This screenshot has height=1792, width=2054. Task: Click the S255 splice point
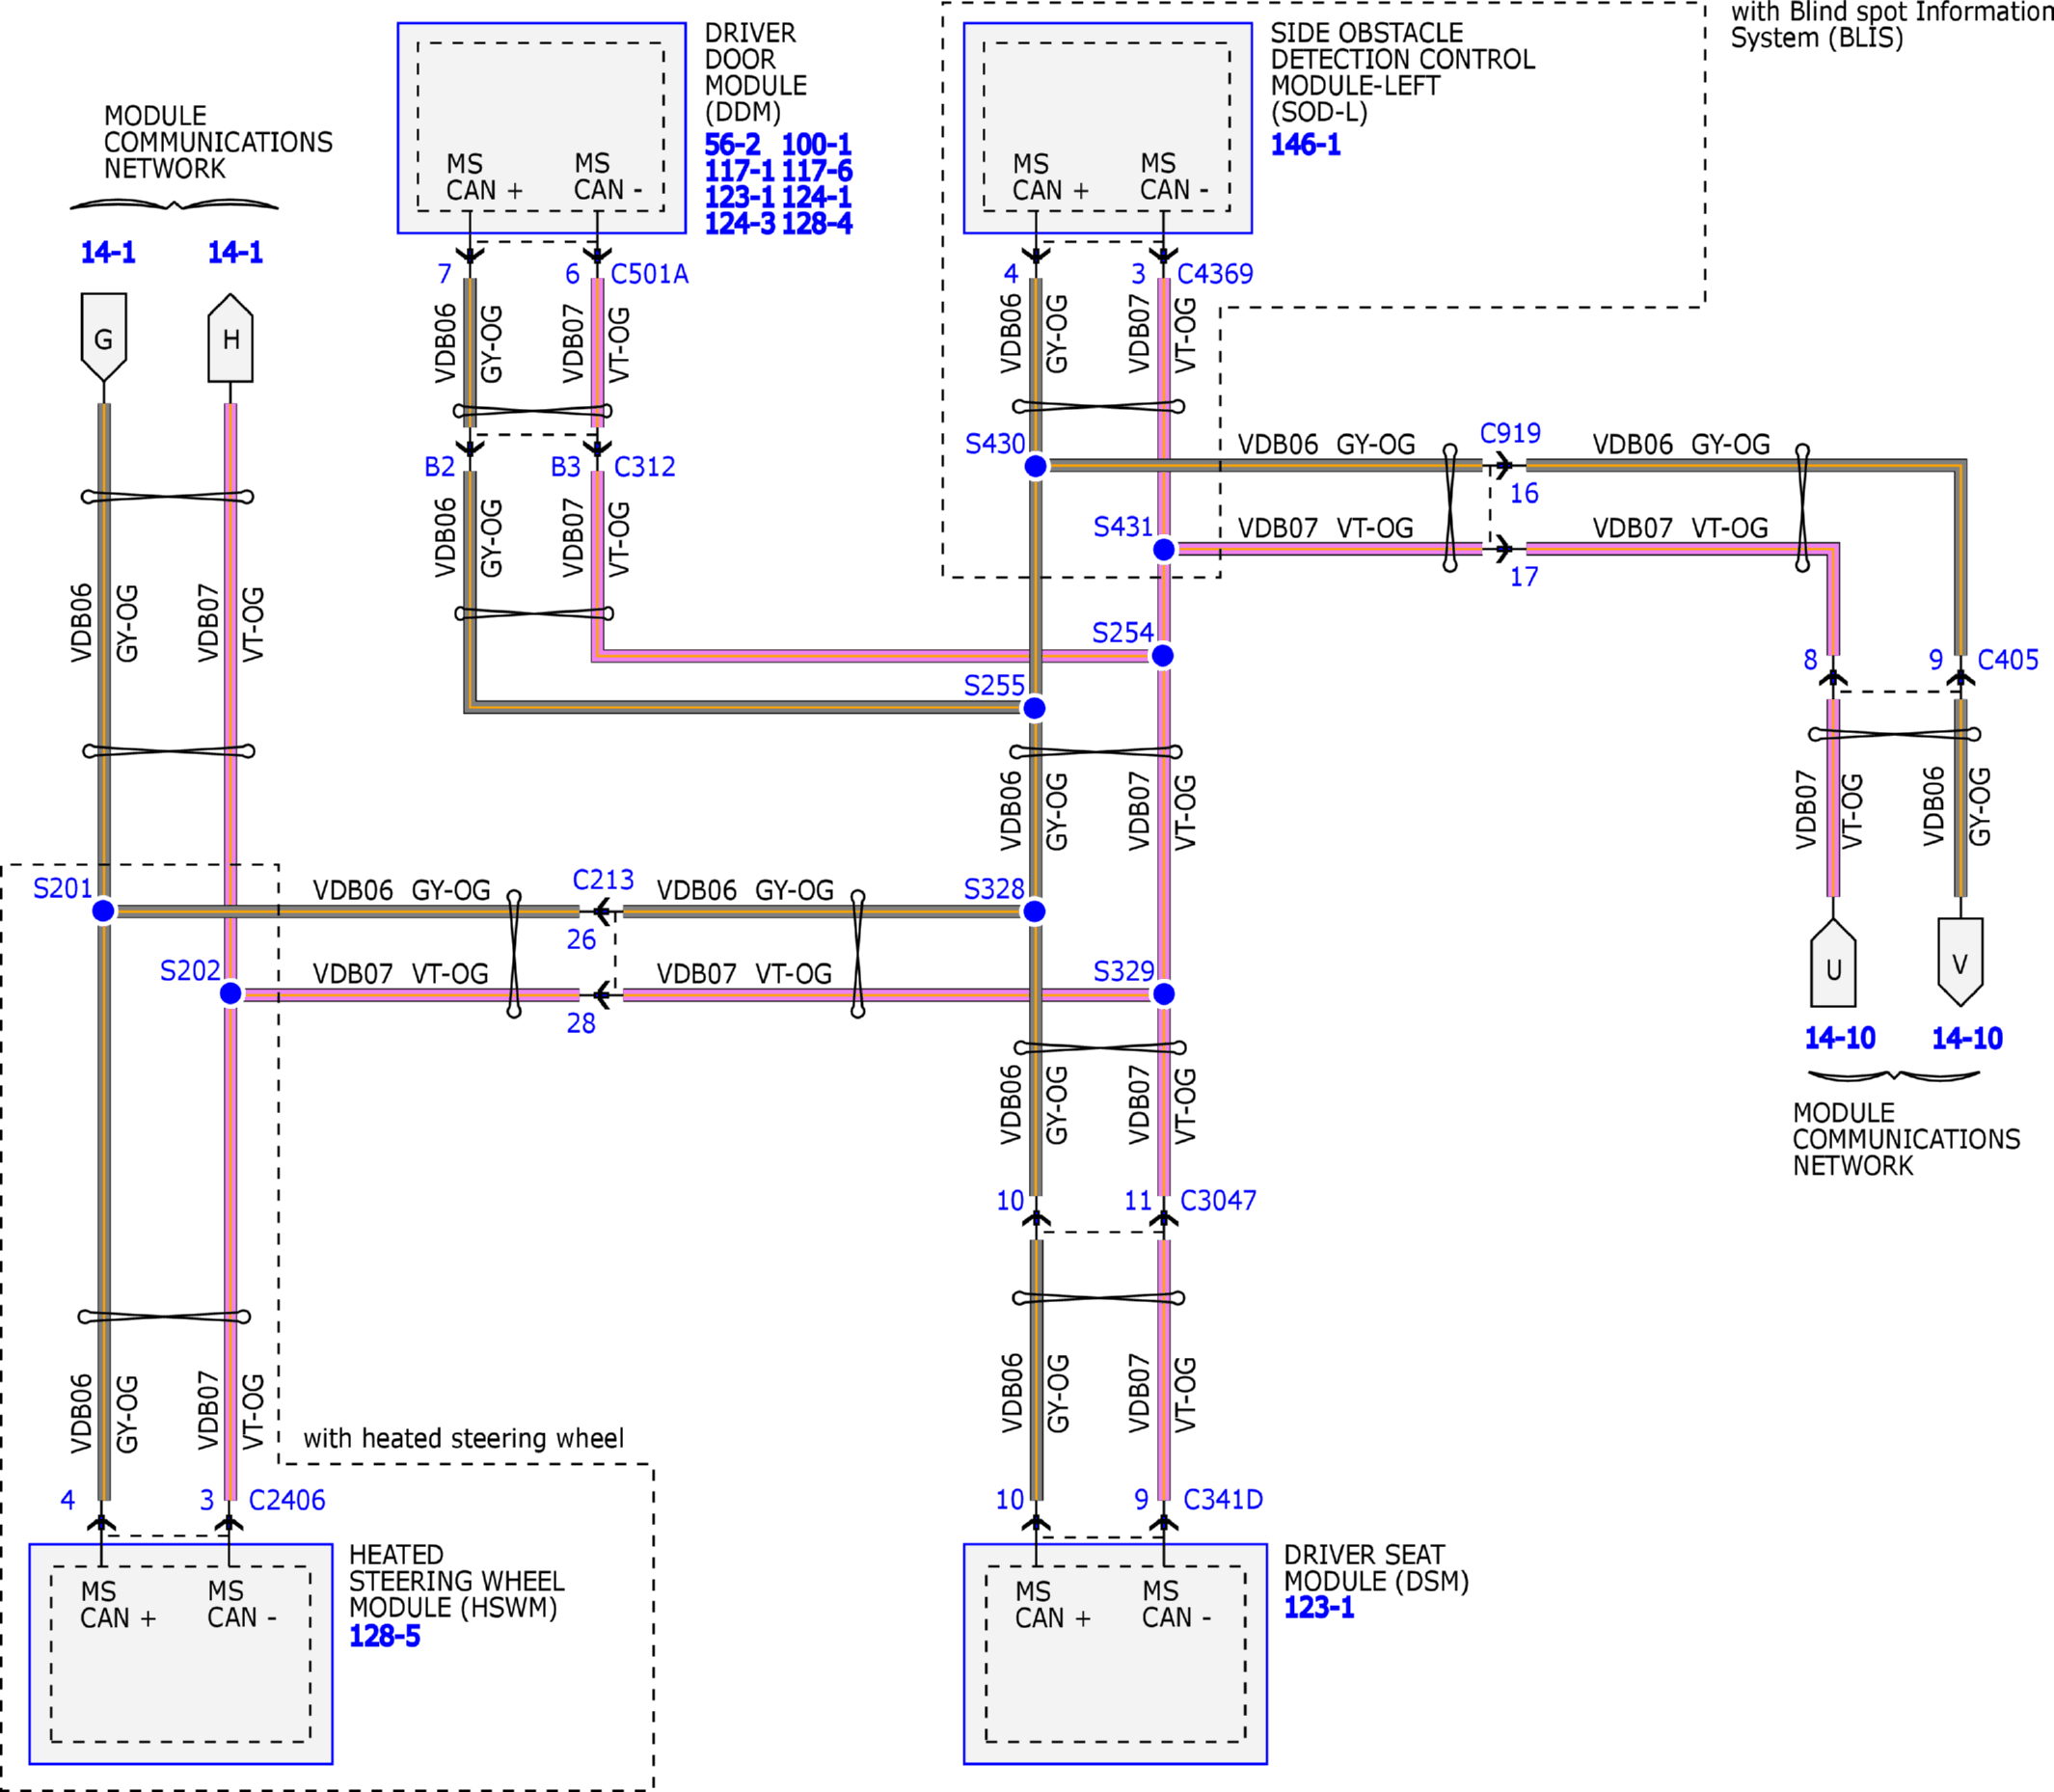coord(1035,708)
